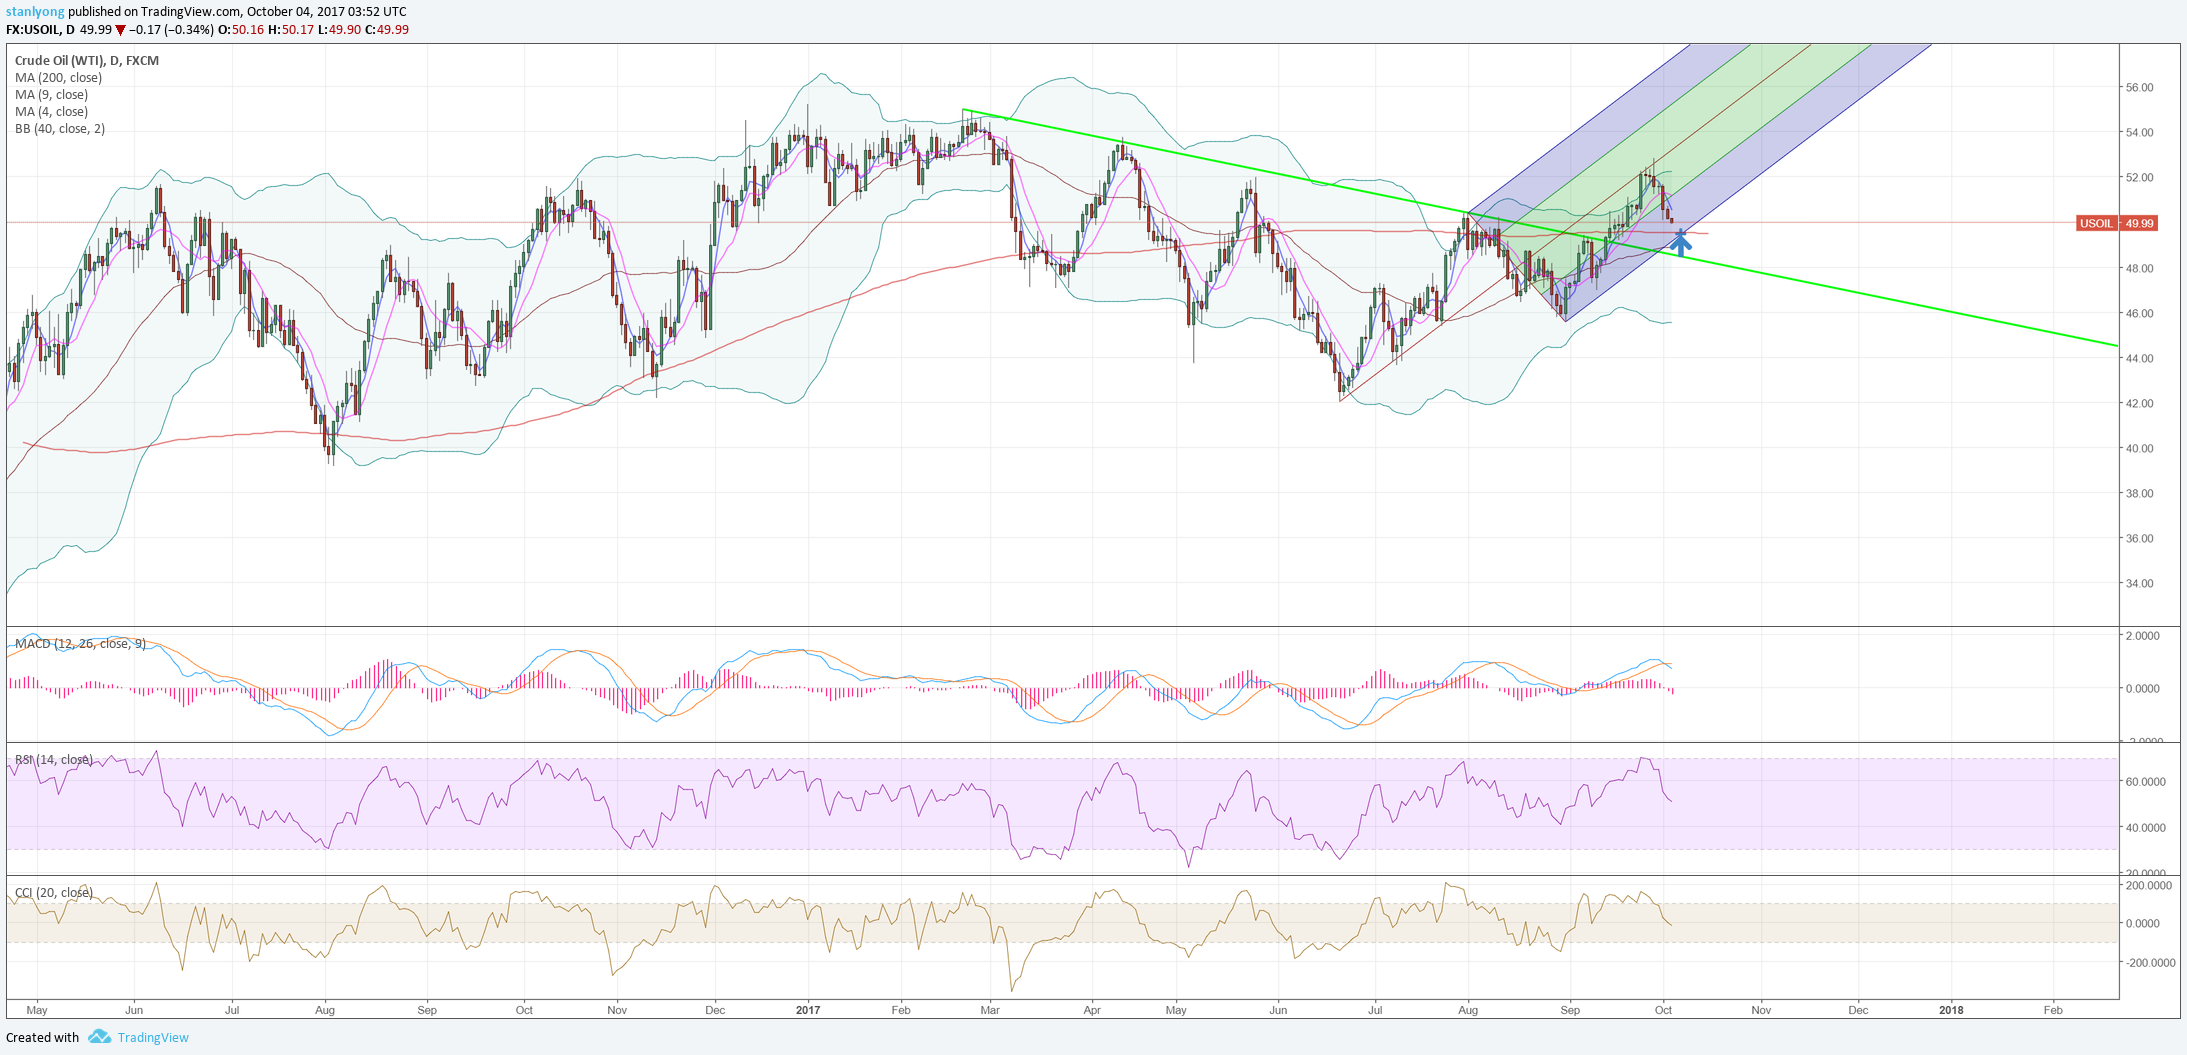
Task: Click the 44.00 price axis label
Action: pos(2139,358)
